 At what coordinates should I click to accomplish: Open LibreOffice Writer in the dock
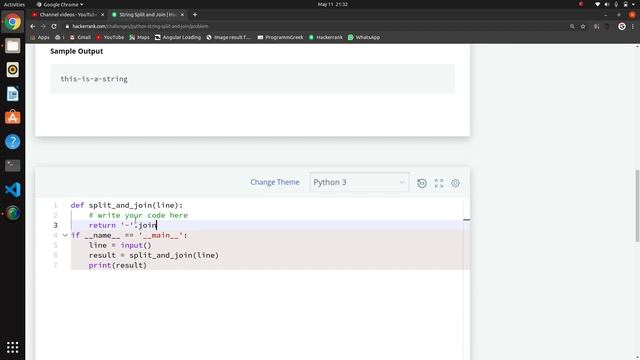pyautogui.click(x=13, y=94)
